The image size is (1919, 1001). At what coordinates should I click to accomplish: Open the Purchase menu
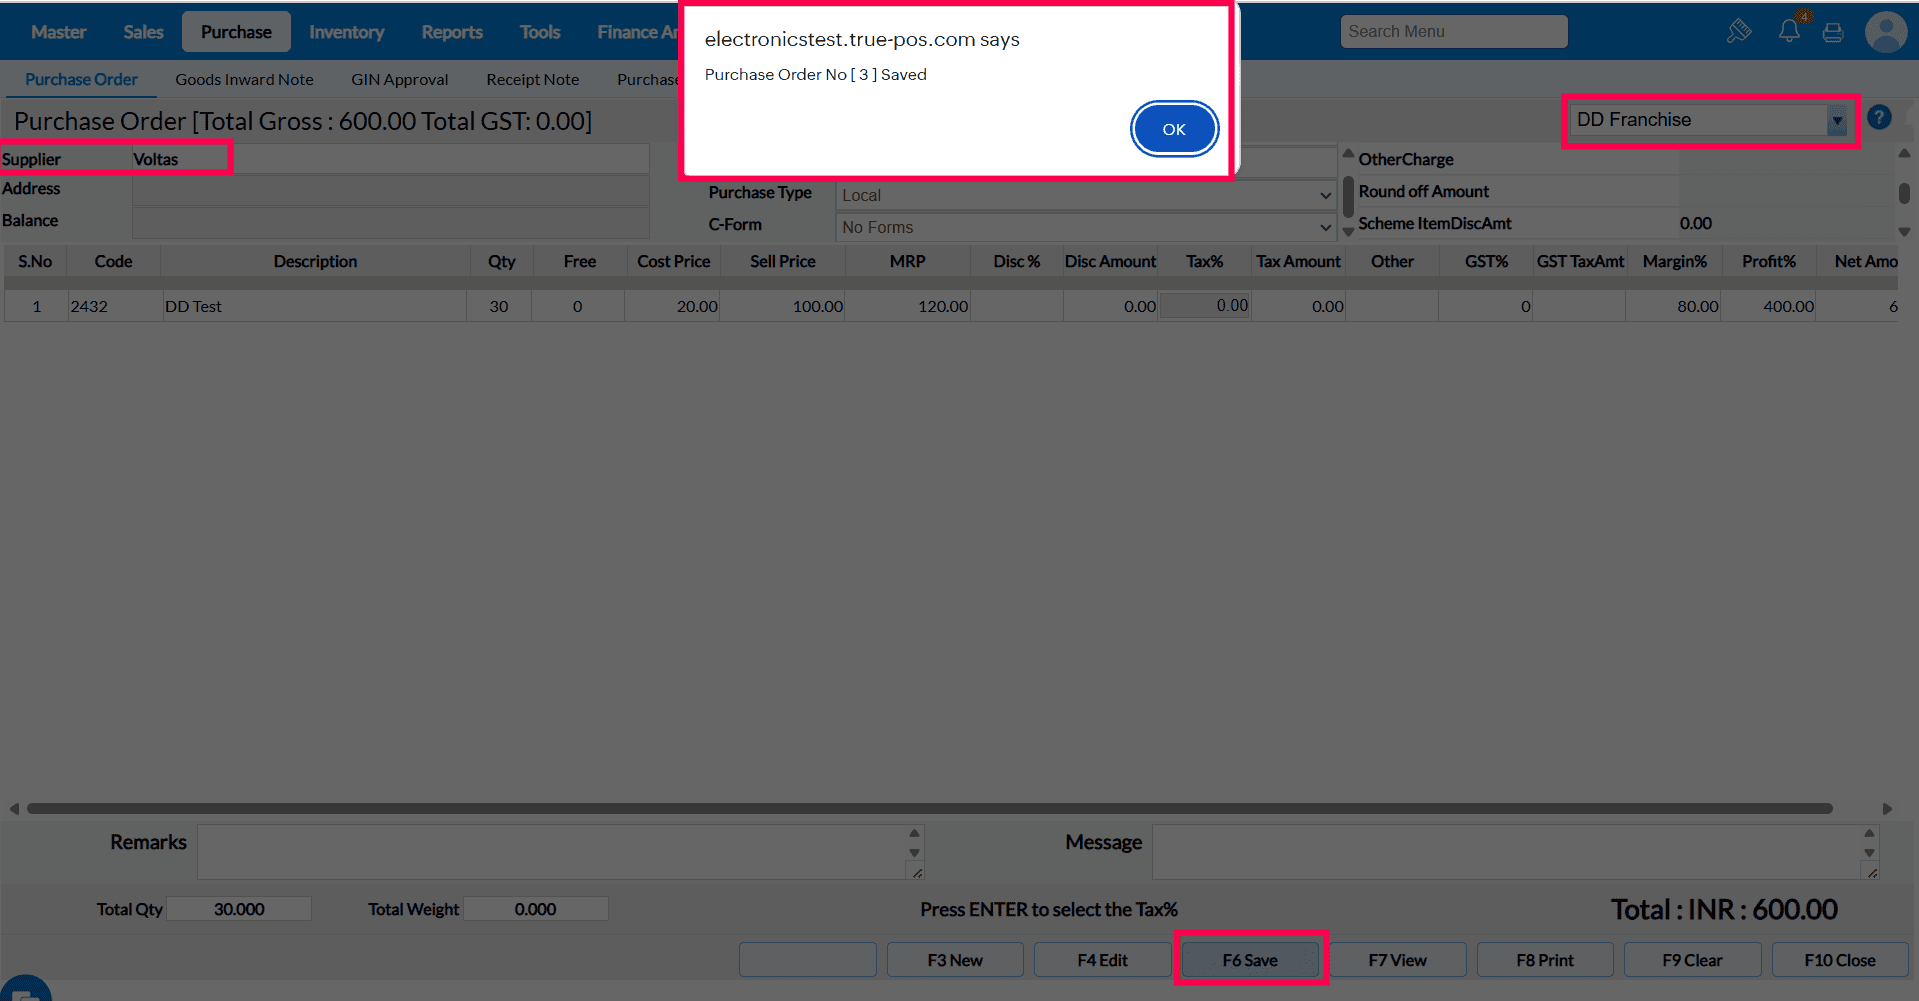[236, 32]
